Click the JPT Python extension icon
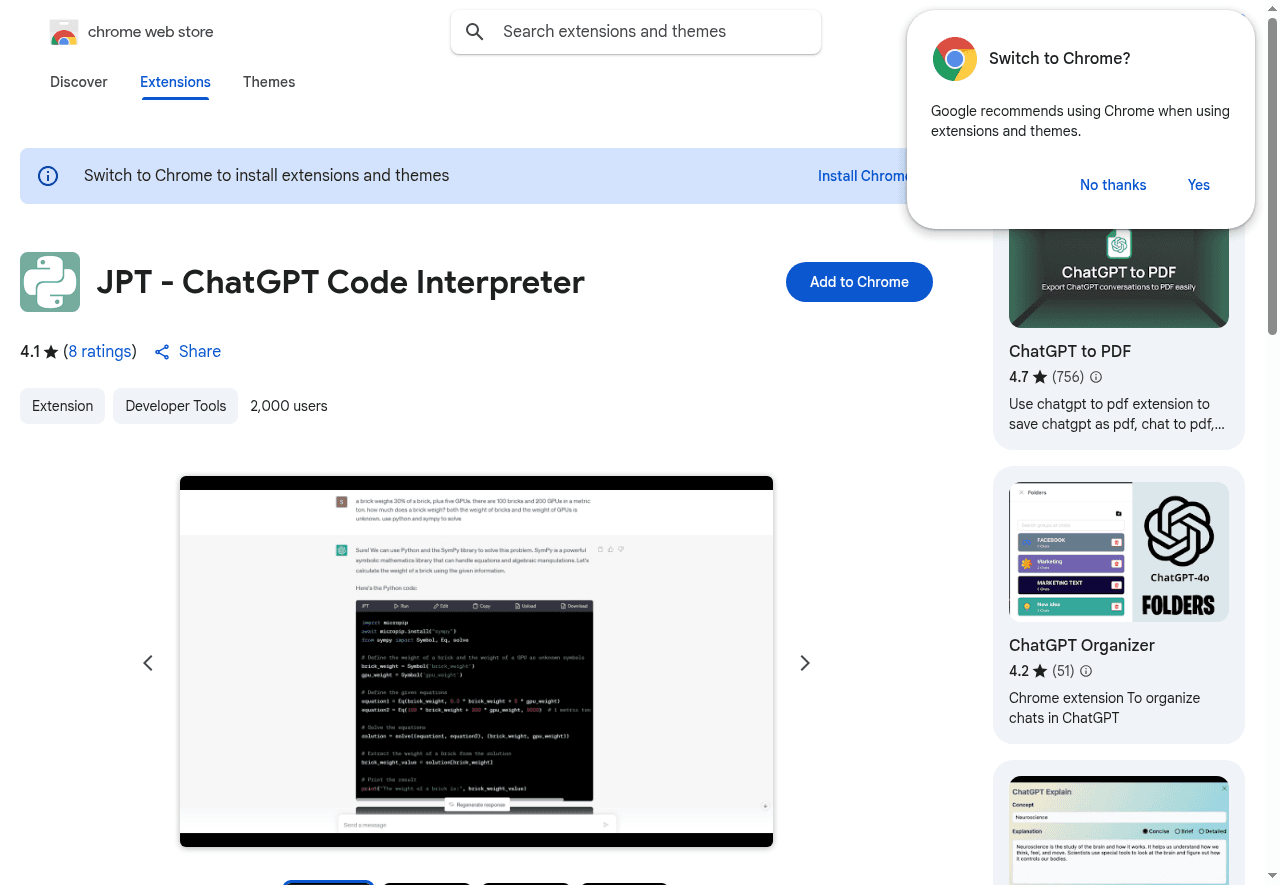 50,282
